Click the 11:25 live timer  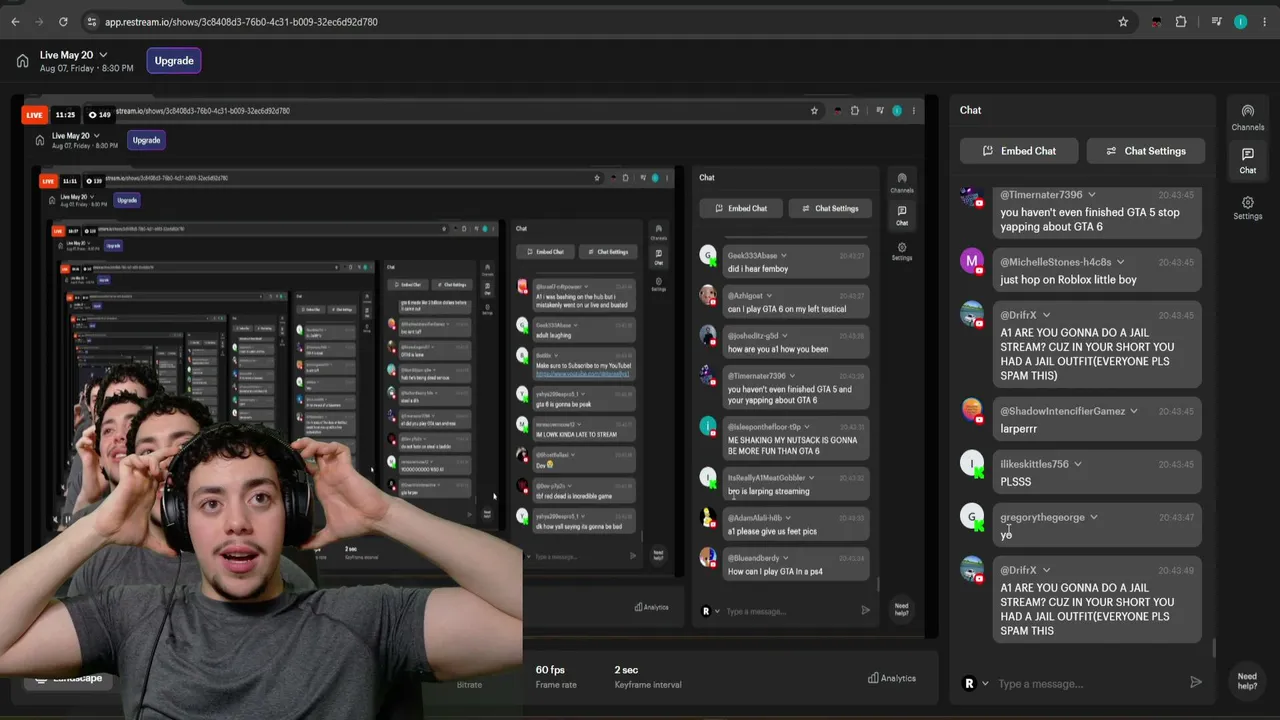point(64,115)
